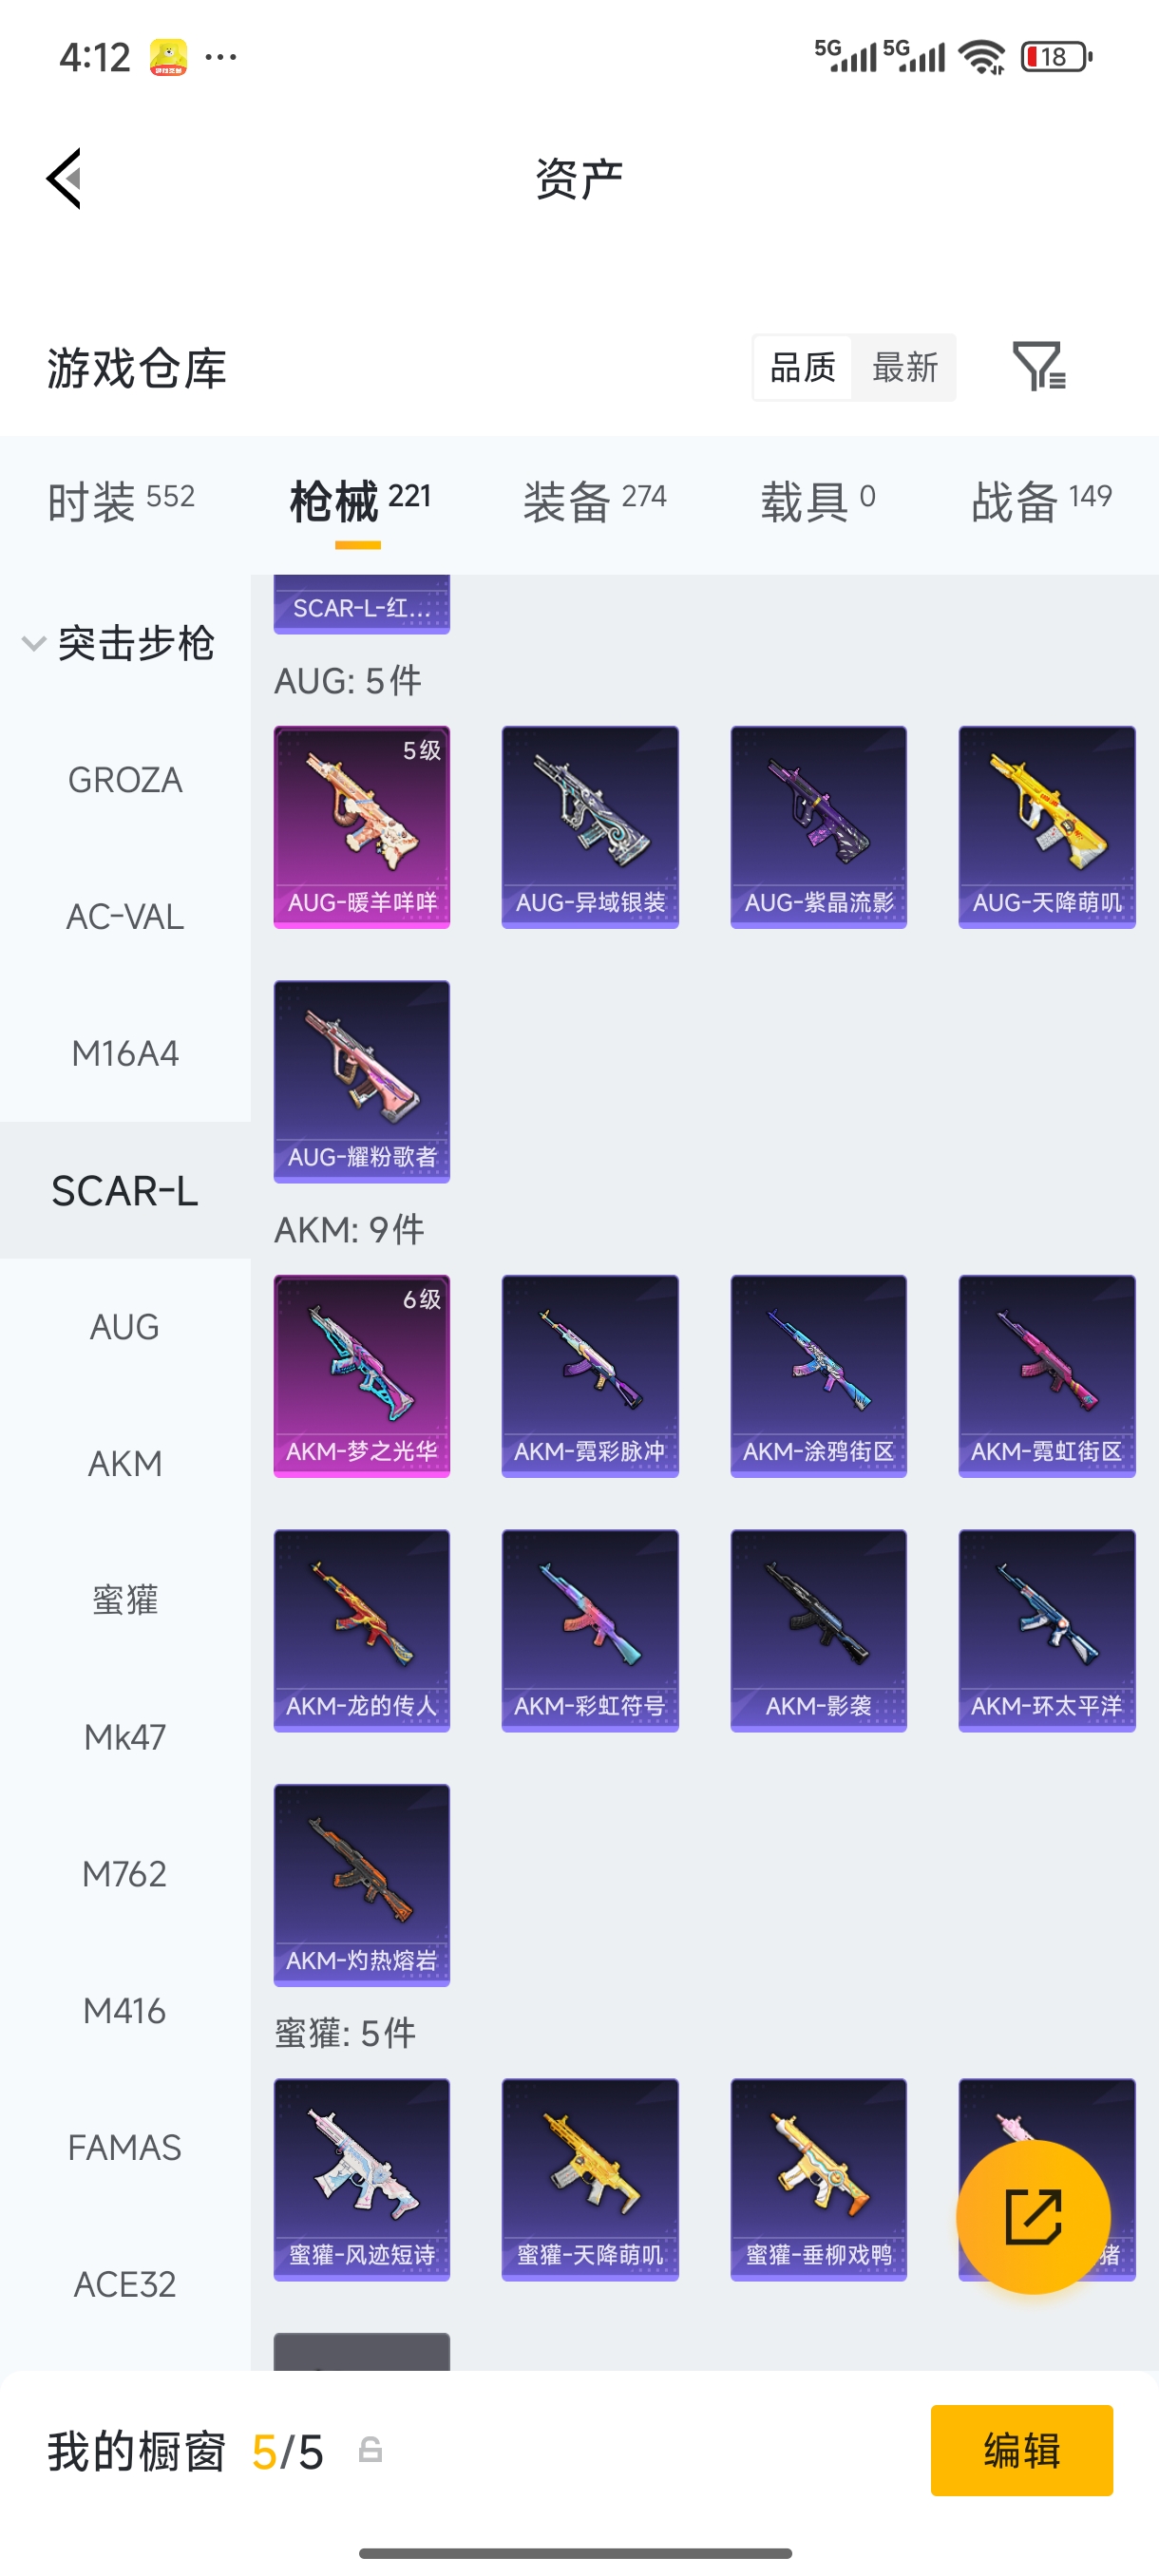Viewport: 1159px width, 2576px height.
Task: Tap the orange share floating button
Action: coord(1033,2216)
